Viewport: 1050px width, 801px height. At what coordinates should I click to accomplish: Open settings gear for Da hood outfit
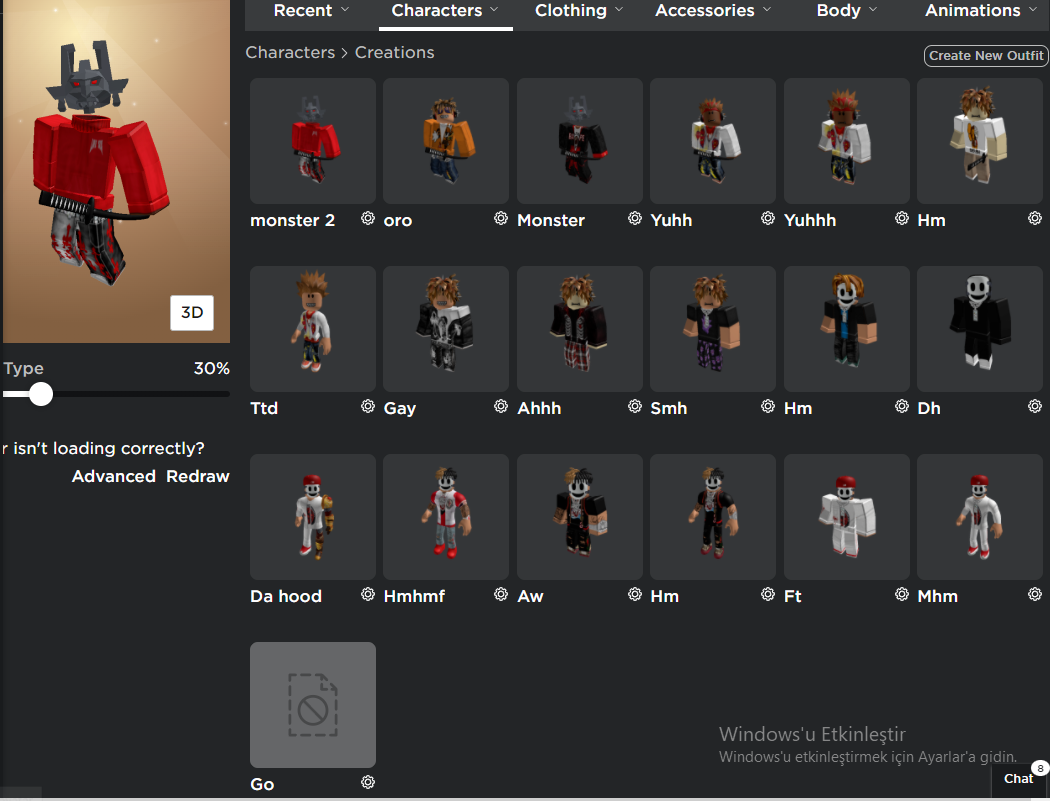point(368,595)
